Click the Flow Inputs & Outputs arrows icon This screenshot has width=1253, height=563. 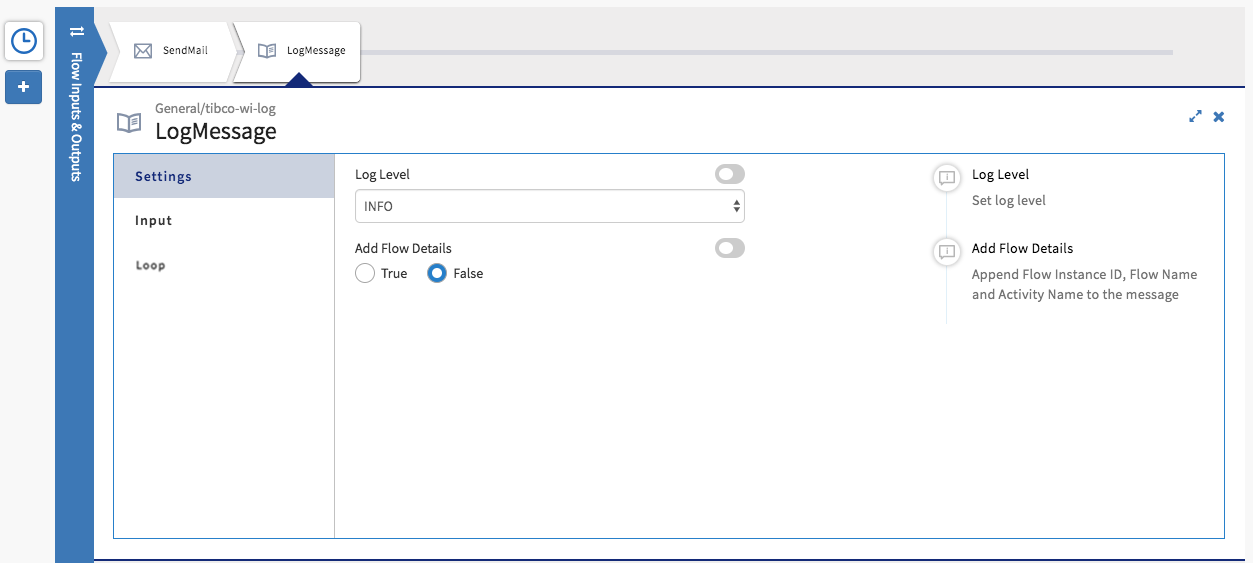click(x=76, y=32)
